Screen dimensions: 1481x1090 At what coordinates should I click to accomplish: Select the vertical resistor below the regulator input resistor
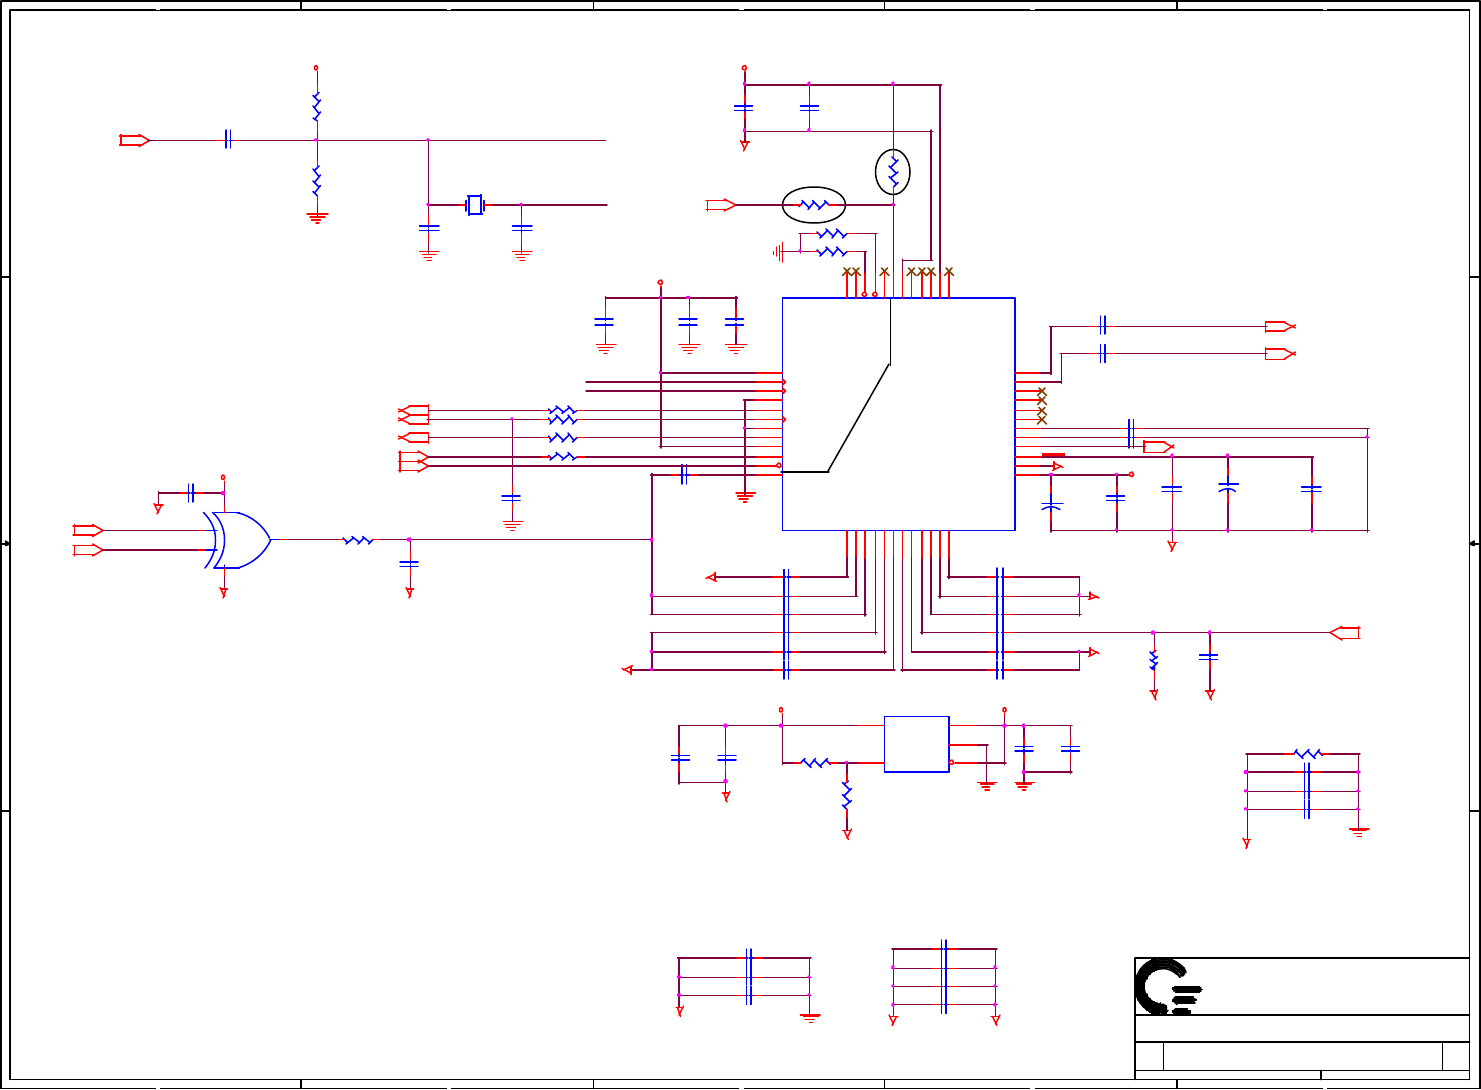[x=847, y=796]
